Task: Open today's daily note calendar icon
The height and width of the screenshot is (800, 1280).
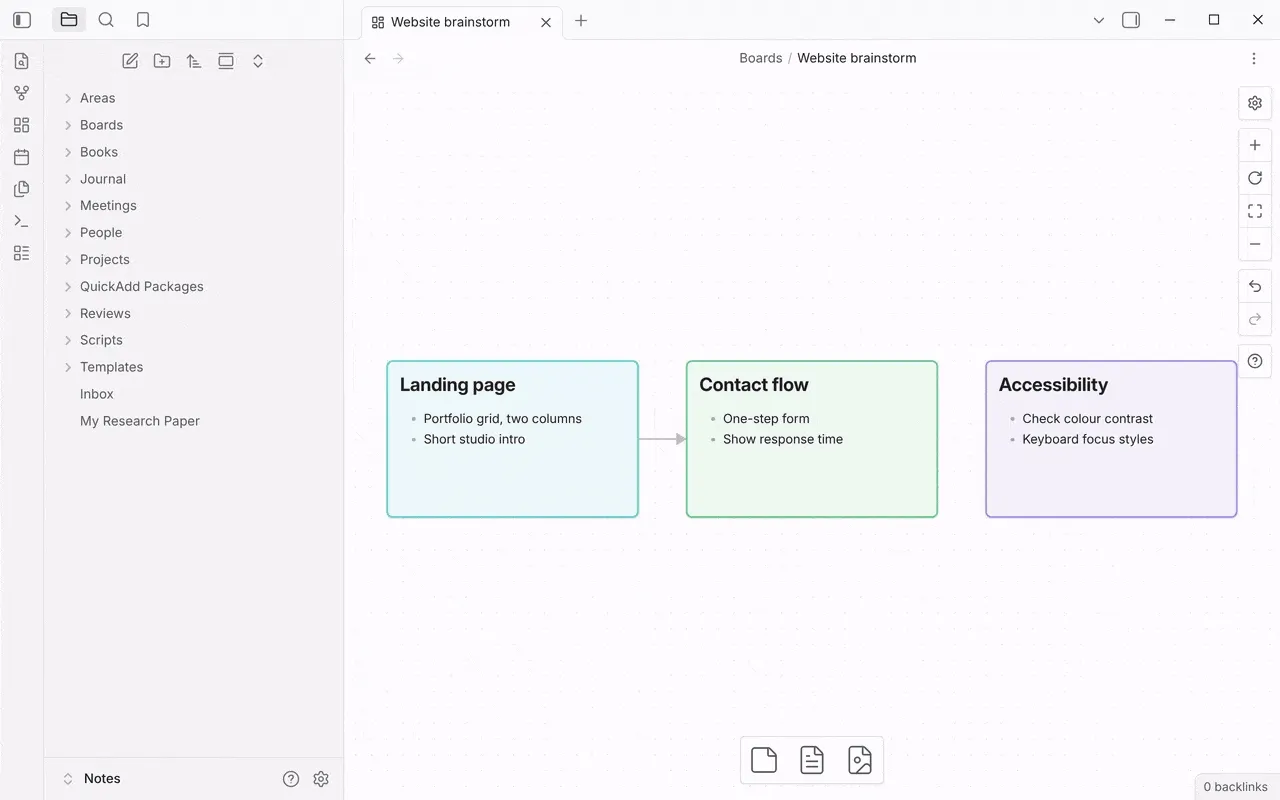Action: [x=22, y=157]
